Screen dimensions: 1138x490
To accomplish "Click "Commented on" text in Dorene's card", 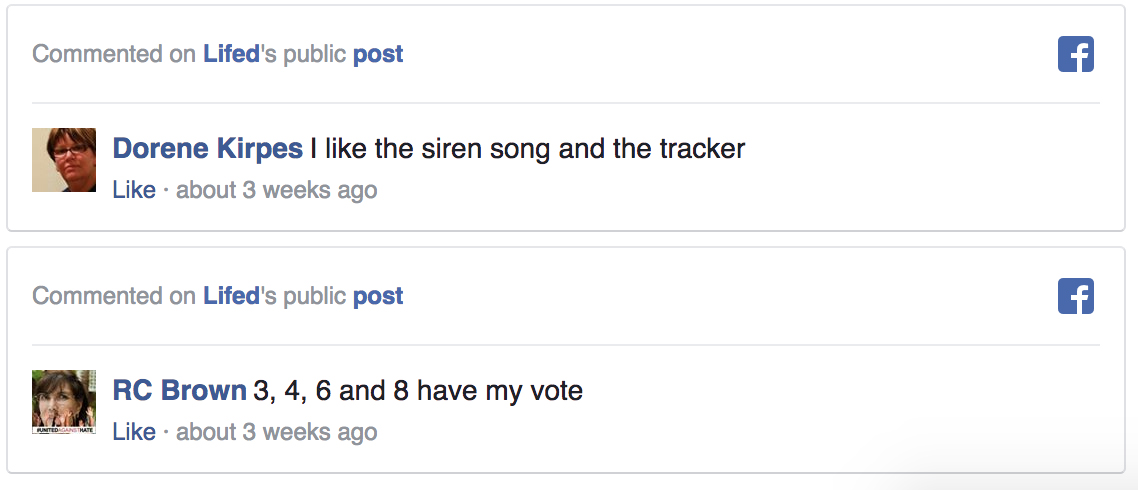I will point(114,54).
